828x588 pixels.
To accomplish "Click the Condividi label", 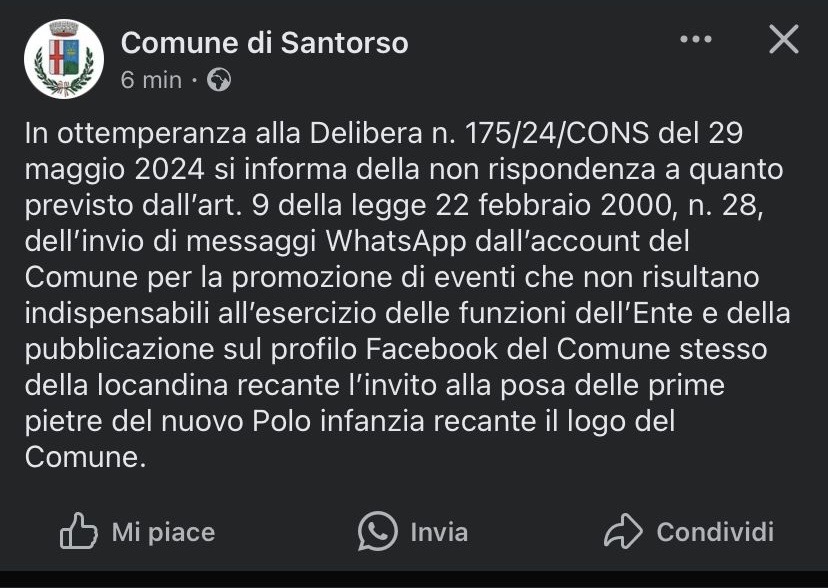I will (715, 532).
